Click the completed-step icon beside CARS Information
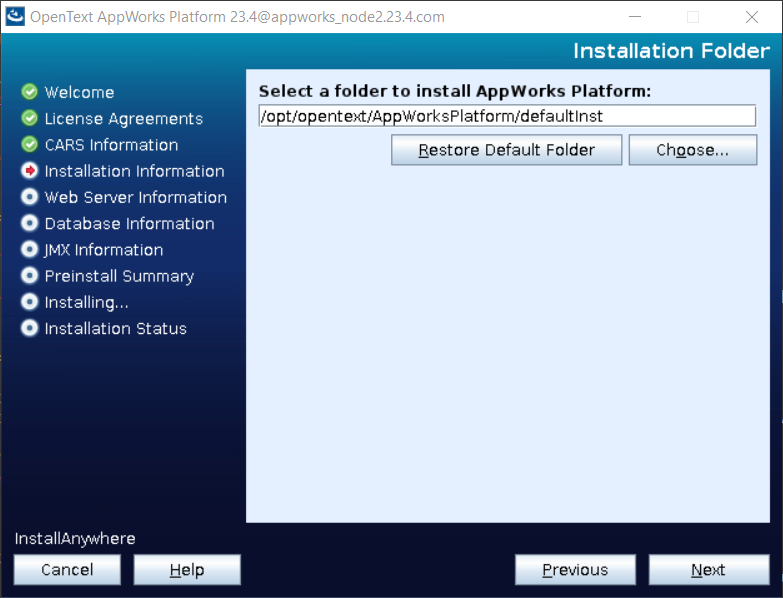Image resolution: width=783 pixels, height=598 pixels. pyautogui.click(x=29, y=145)
